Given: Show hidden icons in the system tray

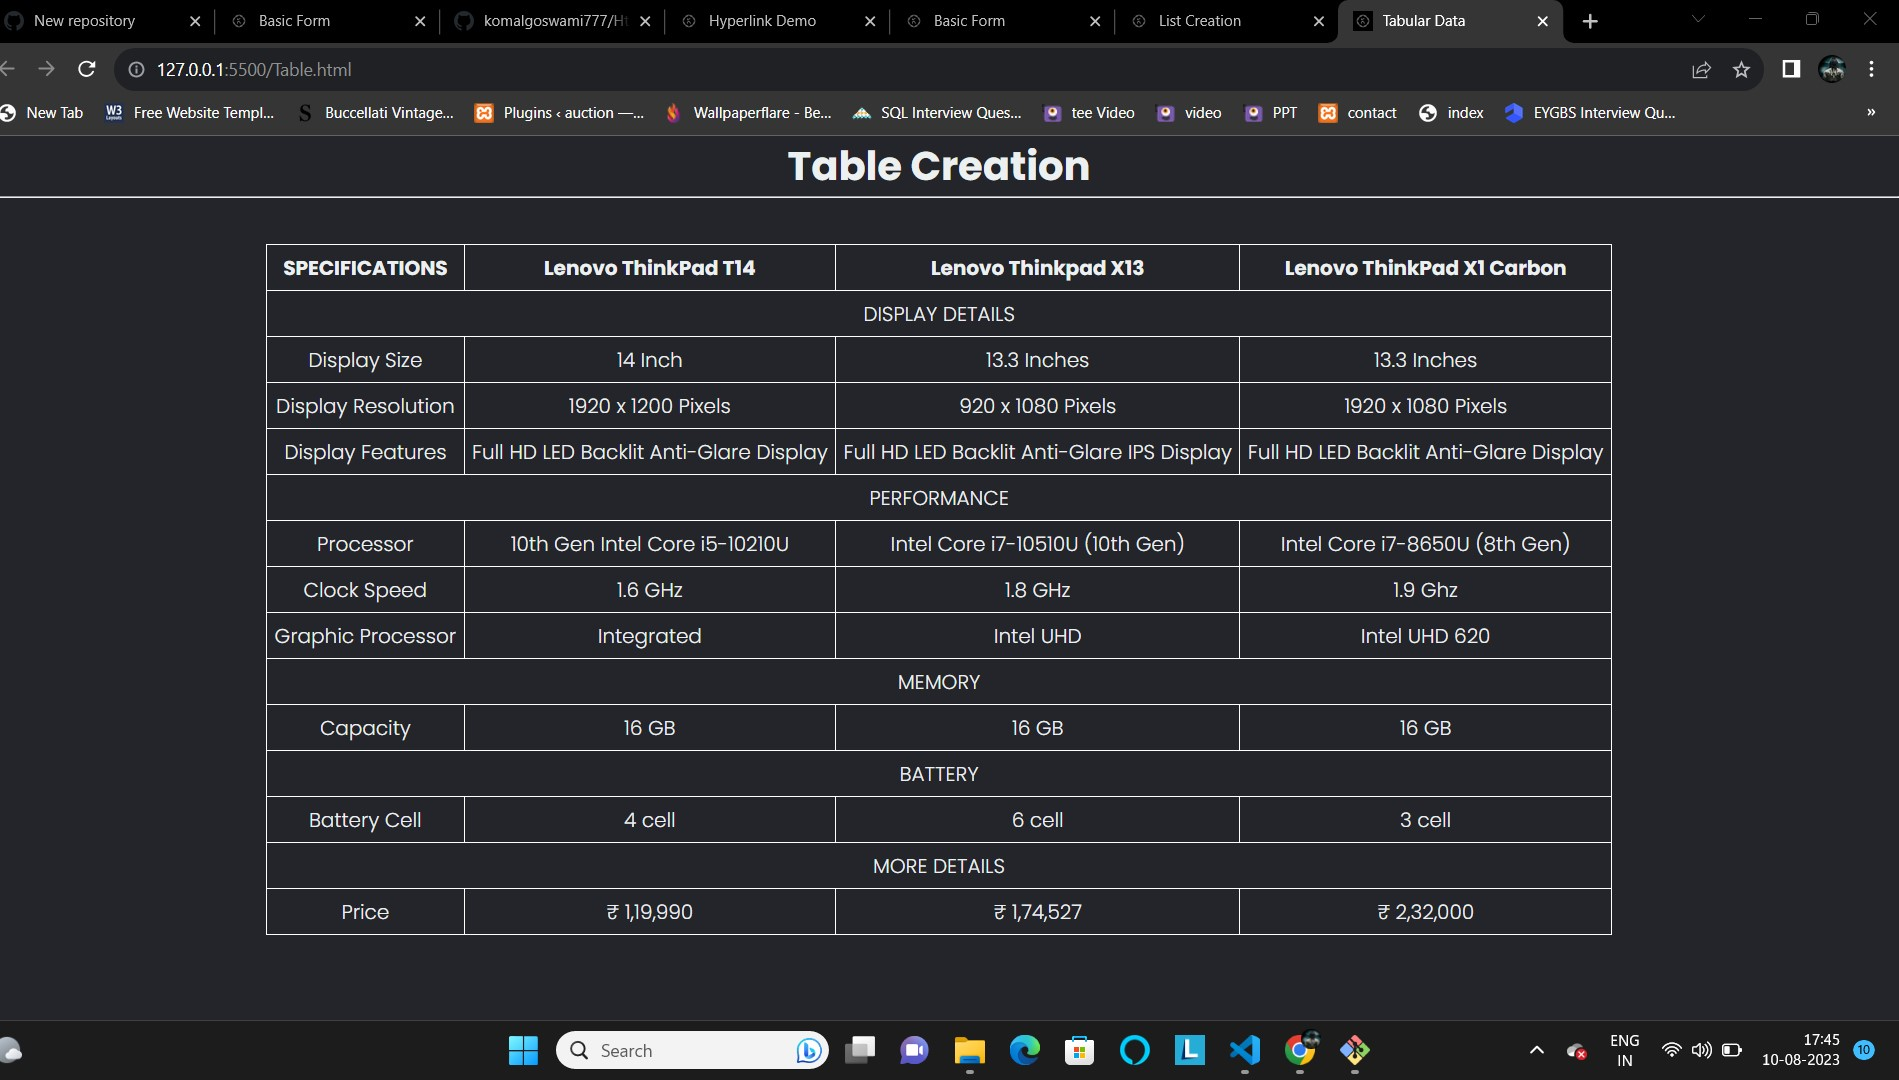Looking at the screenshot, I should tap(1537, 1050).
